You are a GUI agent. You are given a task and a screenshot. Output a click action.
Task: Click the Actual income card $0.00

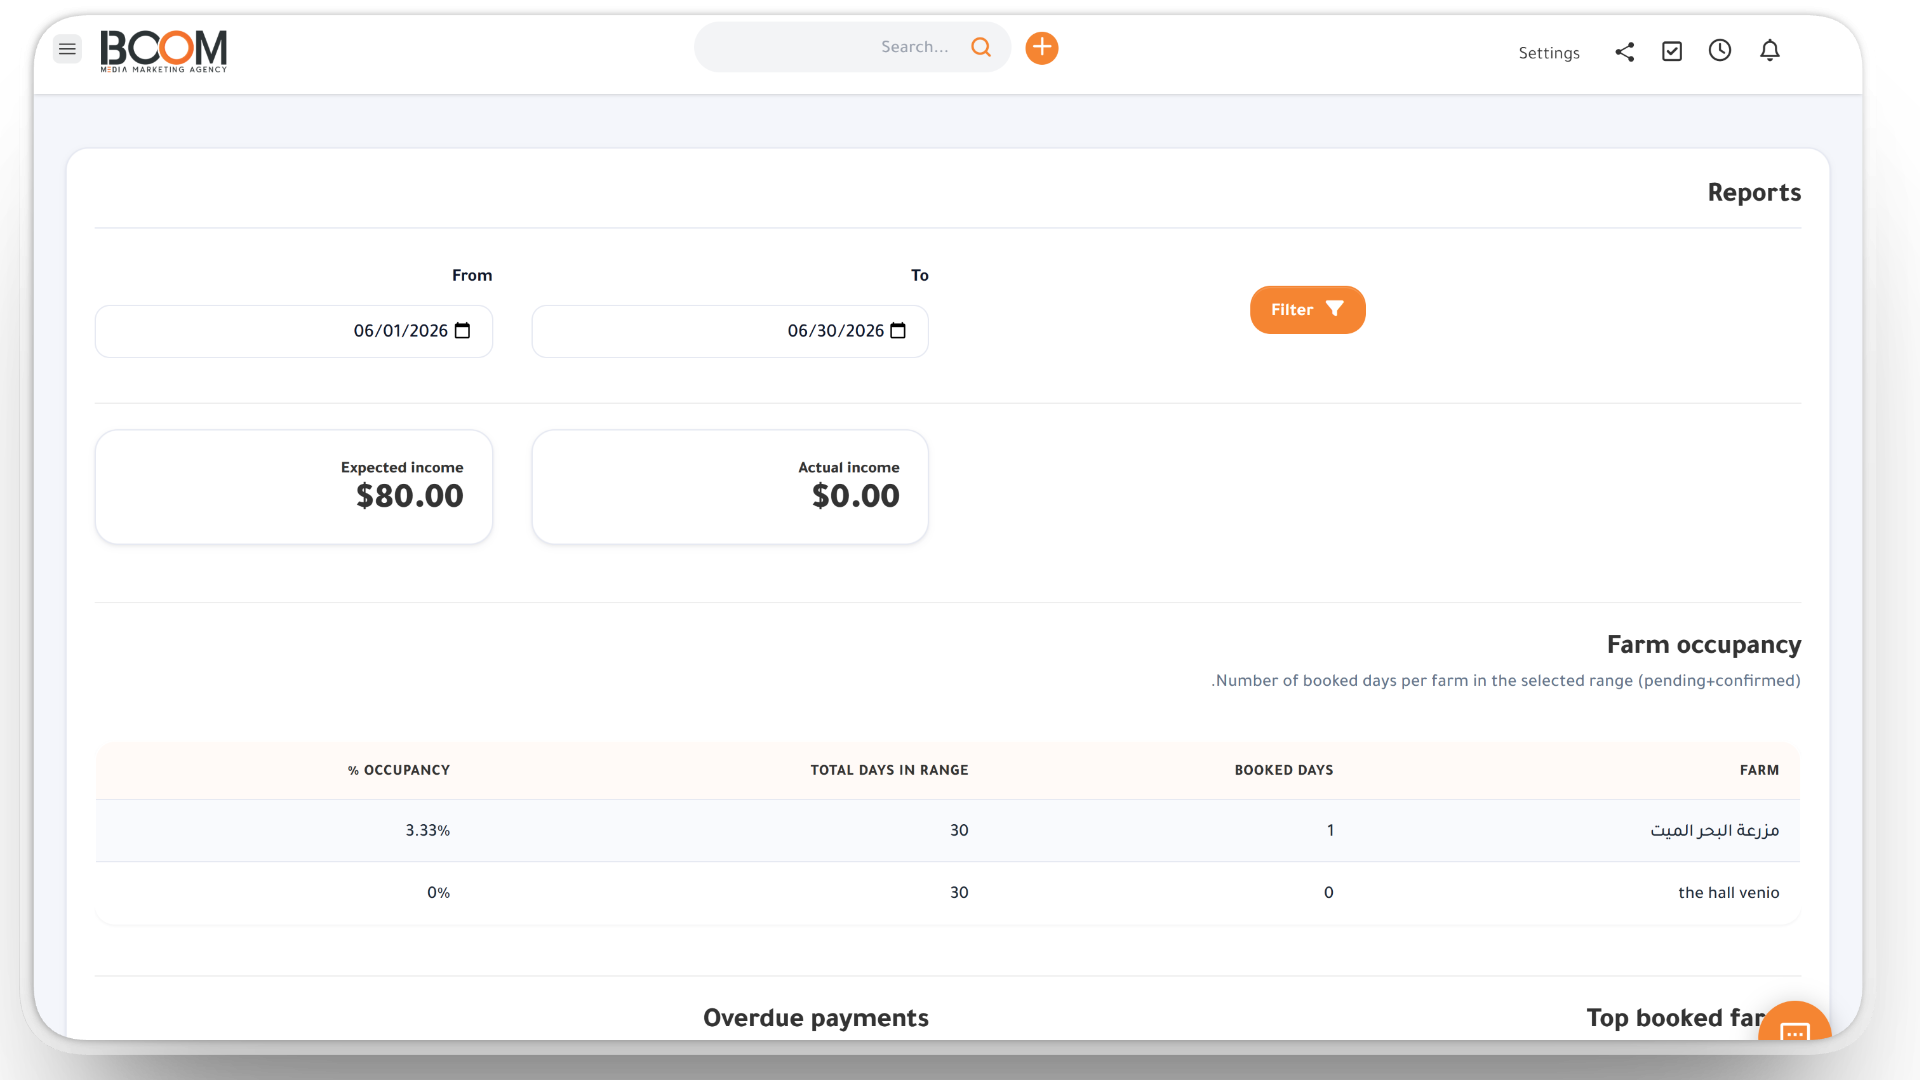pyautogui.click(x=730, y=487)
